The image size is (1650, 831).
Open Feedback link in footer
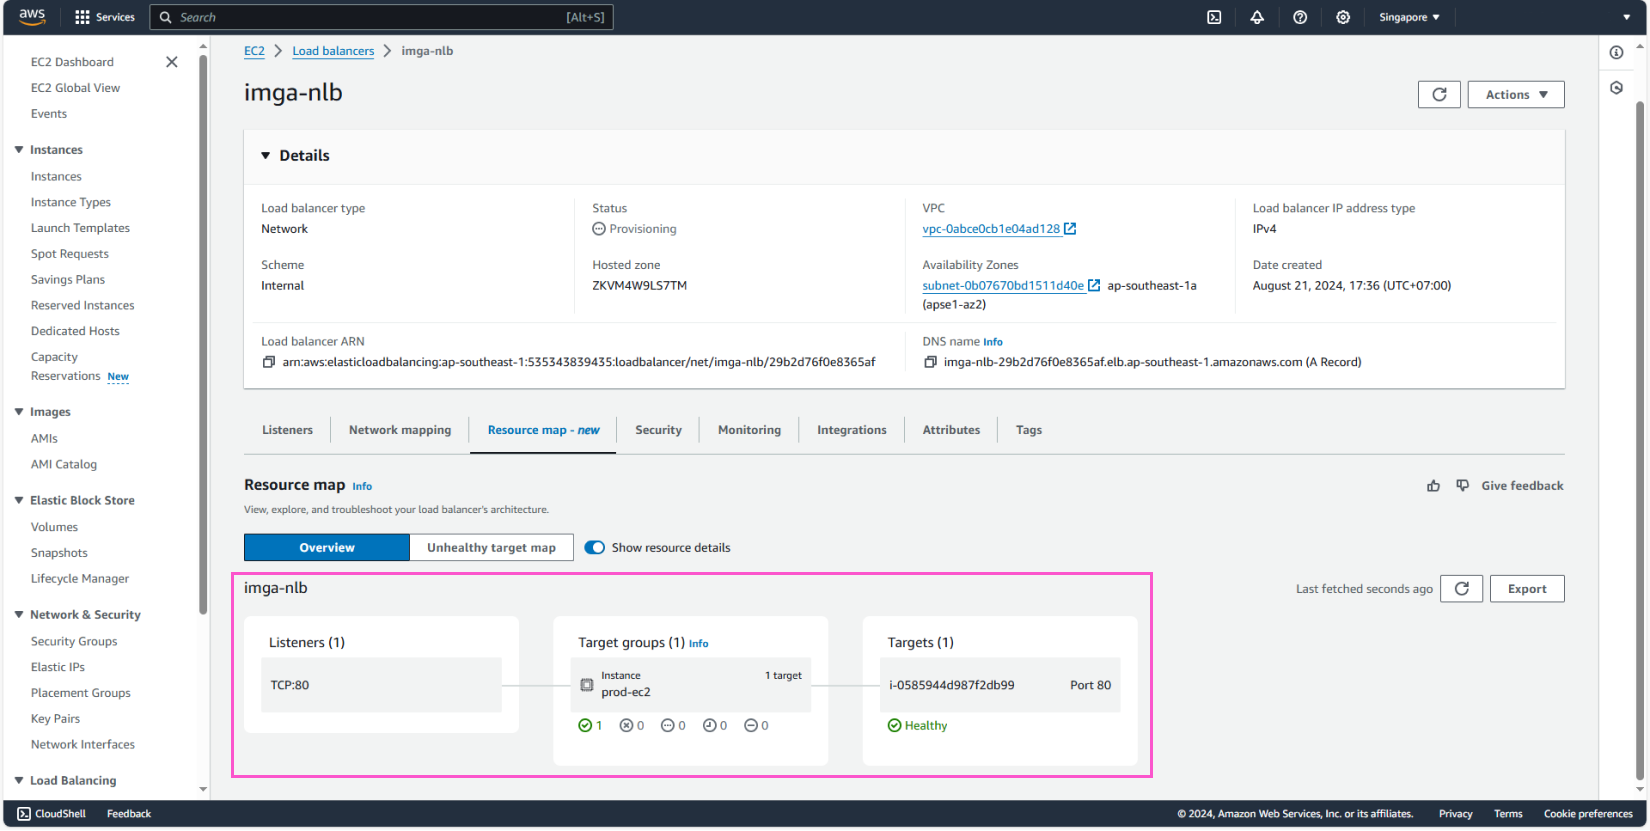point(129,814)
